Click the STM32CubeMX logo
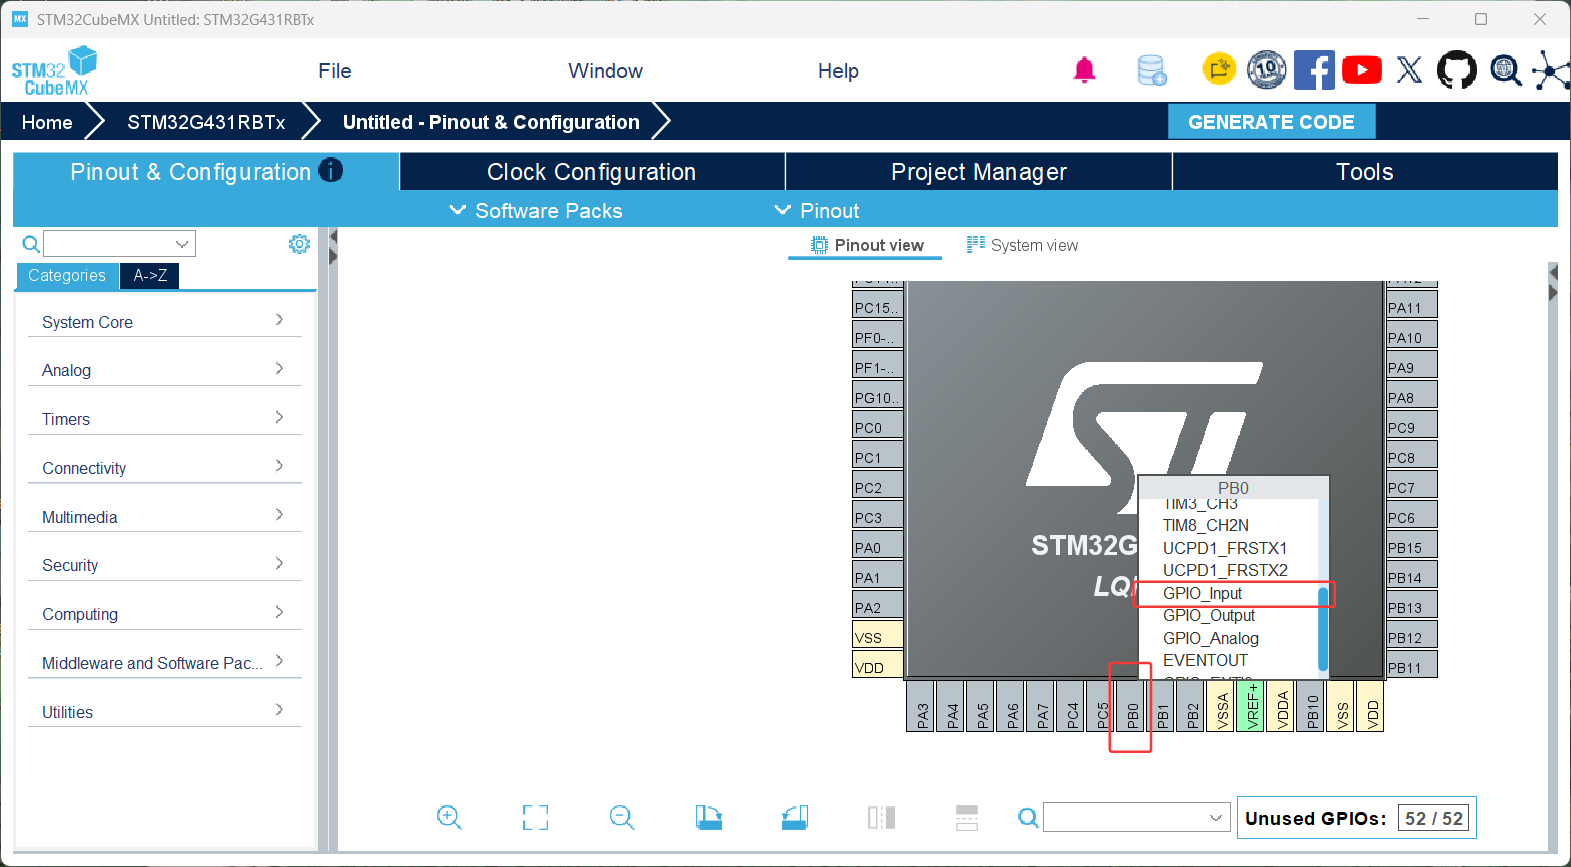This screenshot has height=867, width=1571. (55, 71)
